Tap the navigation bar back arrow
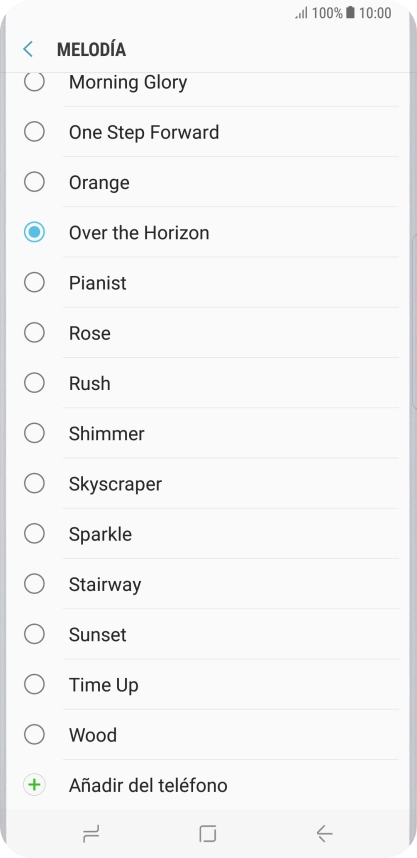Screen dimensions: 417x858 (325, 834)
